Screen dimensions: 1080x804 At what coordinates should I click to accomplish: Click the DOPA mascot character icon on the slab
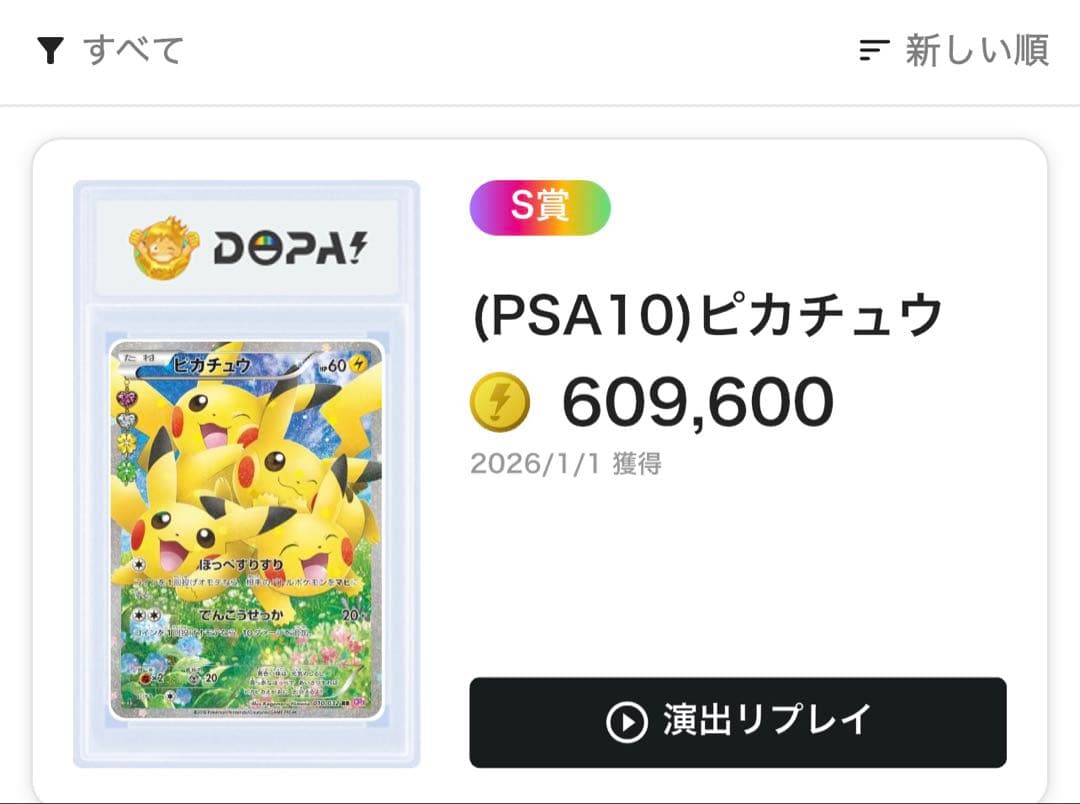163,245
